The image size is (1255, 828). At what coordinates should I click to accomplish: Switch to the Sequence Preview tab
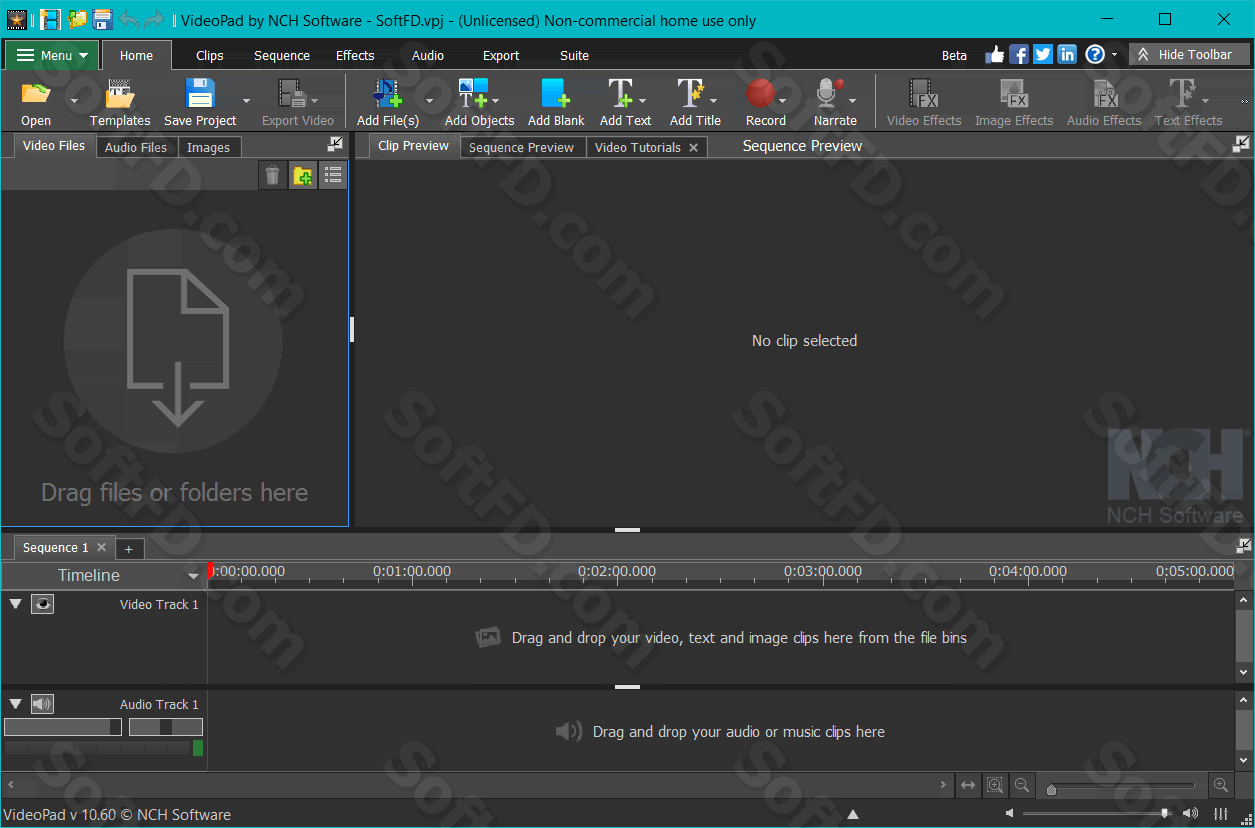522,147
